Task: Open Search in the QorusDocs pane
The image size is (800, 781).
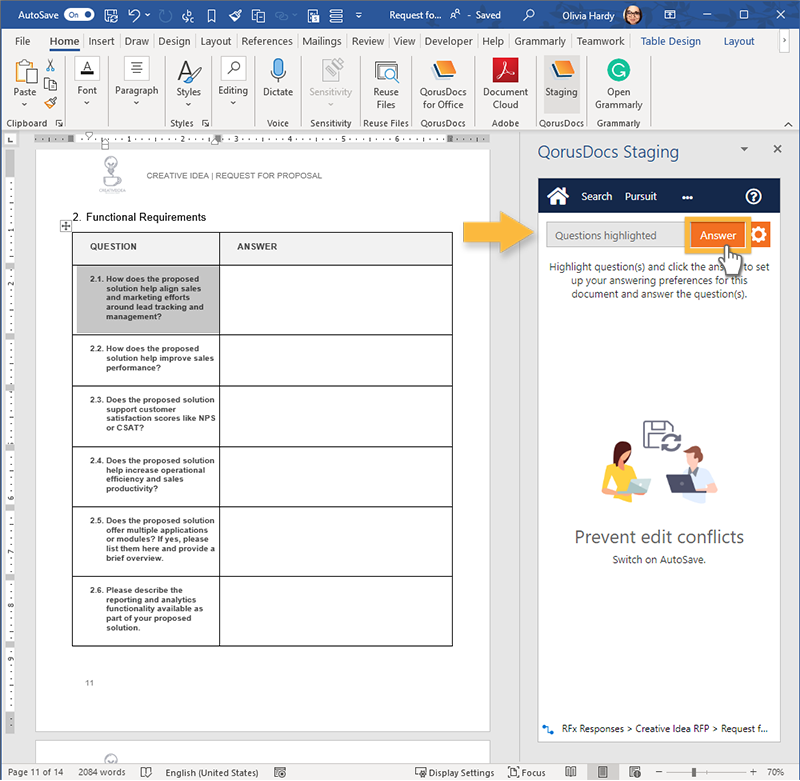Action: [596, 197]
